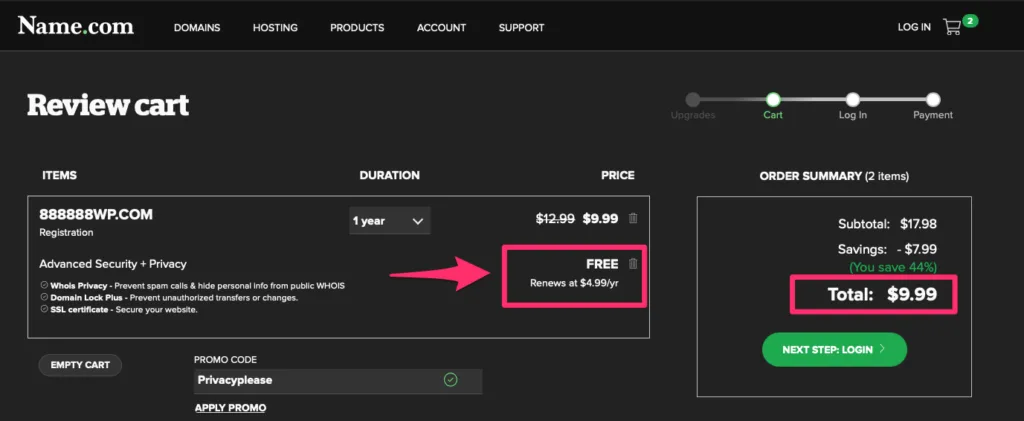This screenshot has height=421, width=1024.
Task: Open the Products menu
Action: click(x=357, y=28)
